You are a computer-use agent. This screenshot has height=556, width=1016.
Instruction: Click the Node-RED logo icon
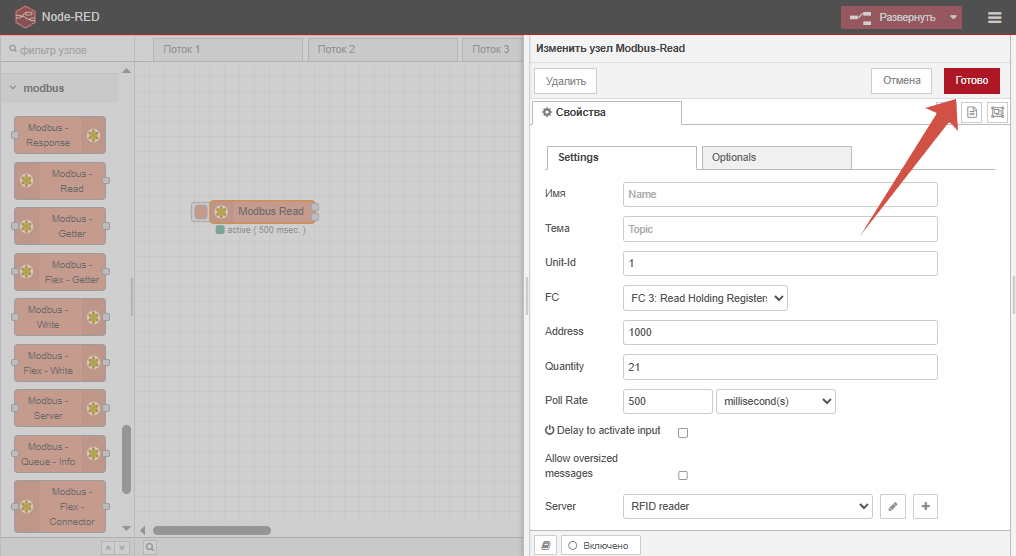tap(25, 17)
